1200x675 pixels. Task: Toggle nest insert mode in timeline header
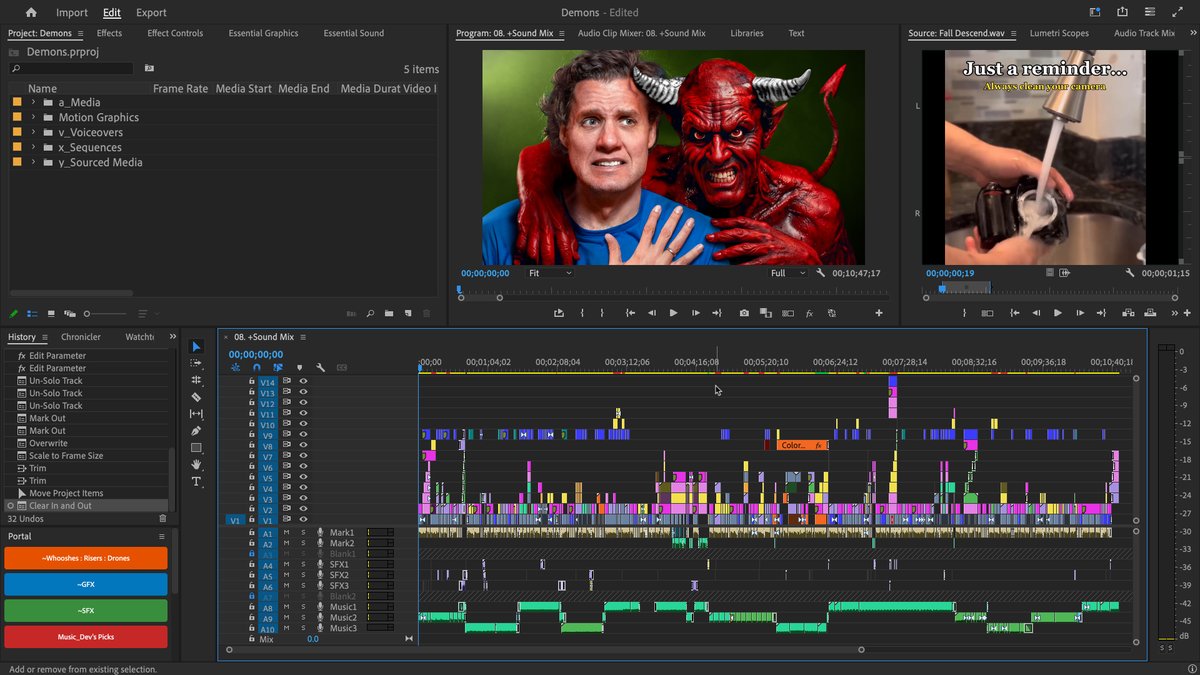[x=236, y=368]
